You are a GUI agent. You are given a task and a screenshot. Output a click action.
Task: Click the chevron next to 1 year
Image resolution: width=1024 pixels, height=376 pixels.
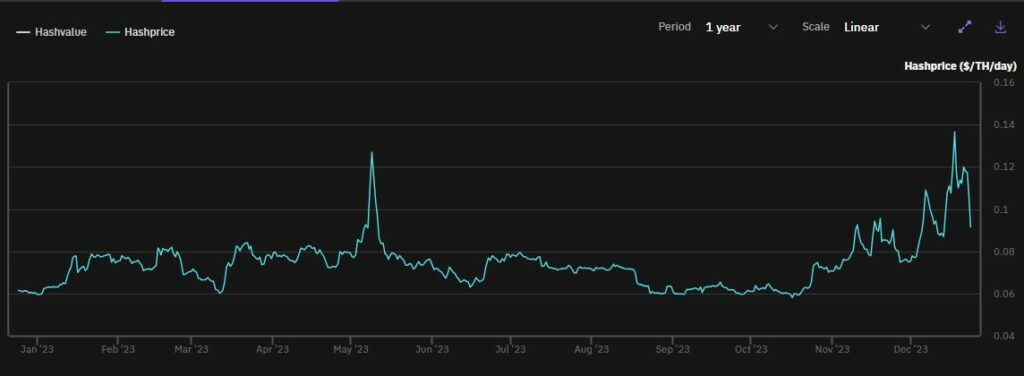tap(773, 27)
